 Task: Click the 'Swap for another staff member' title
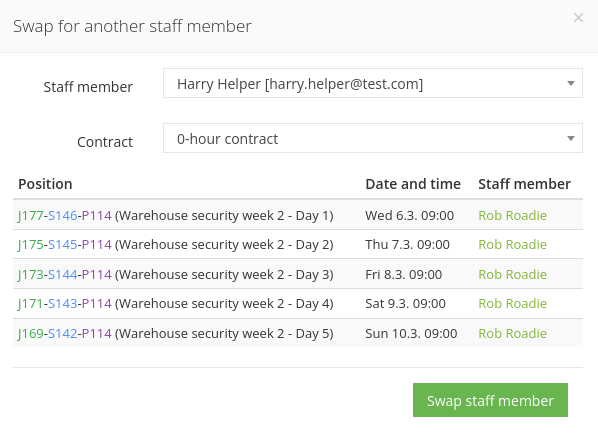(132, 27)
